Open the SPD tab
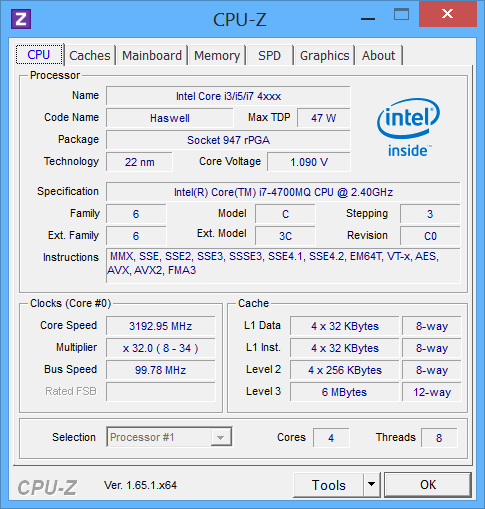Image resolution: width=485 pixels, height=509 pixels. (x=269, y=55)
